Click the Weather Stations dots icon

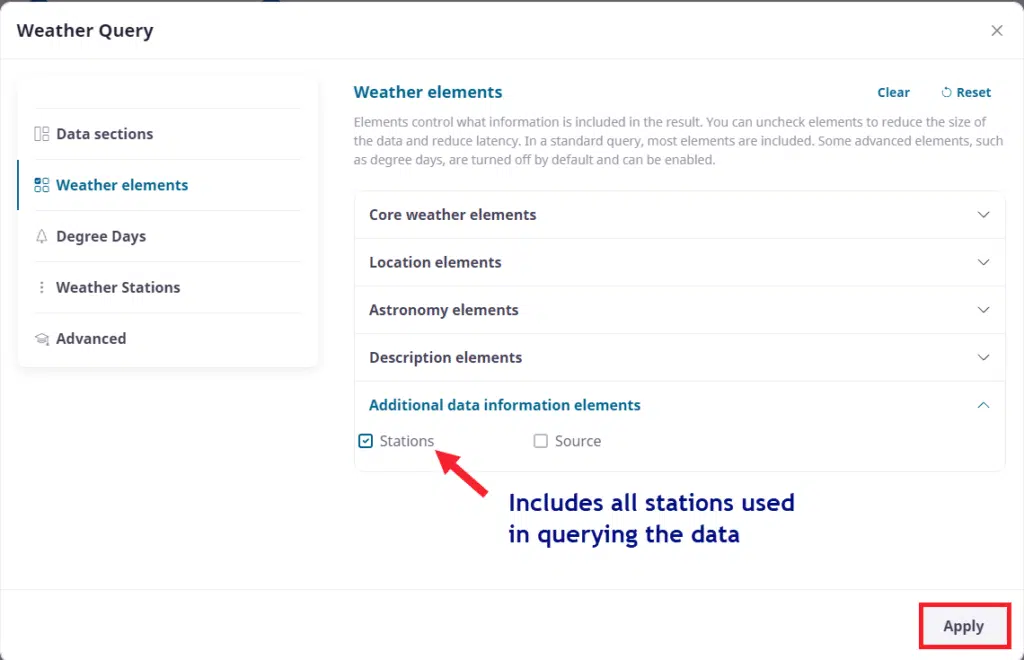click(42, 288)
